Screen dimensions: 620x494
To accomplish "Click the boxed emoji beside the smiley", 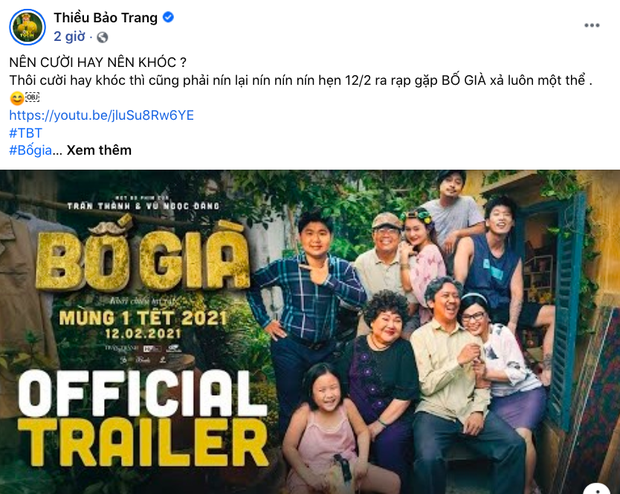I will click(x=31, y=98).
